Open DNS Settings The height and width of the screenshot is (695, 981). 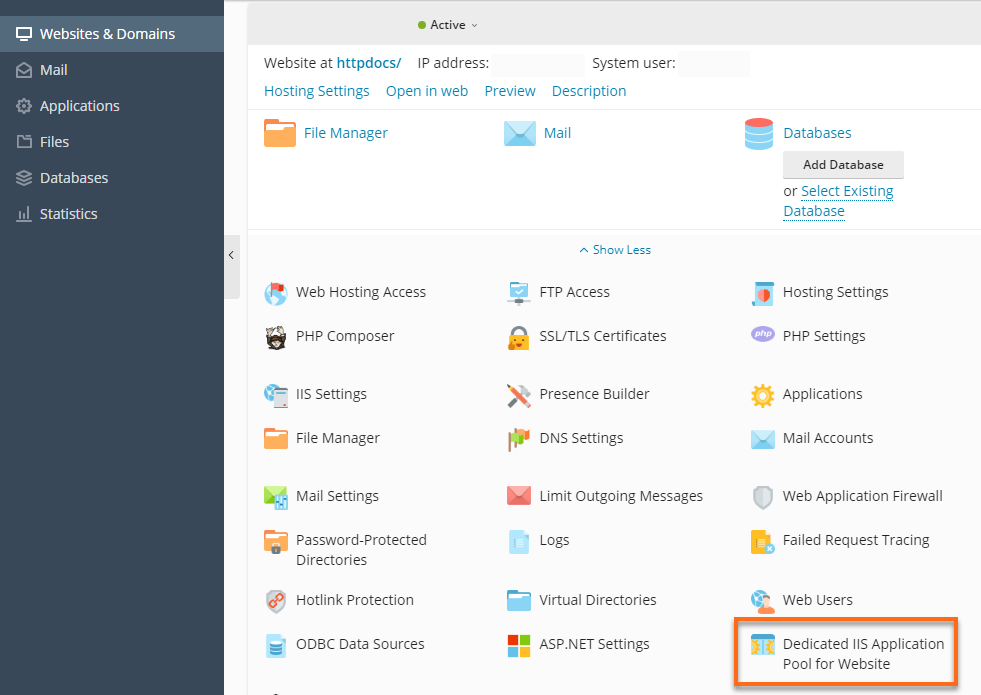(582, 438)
